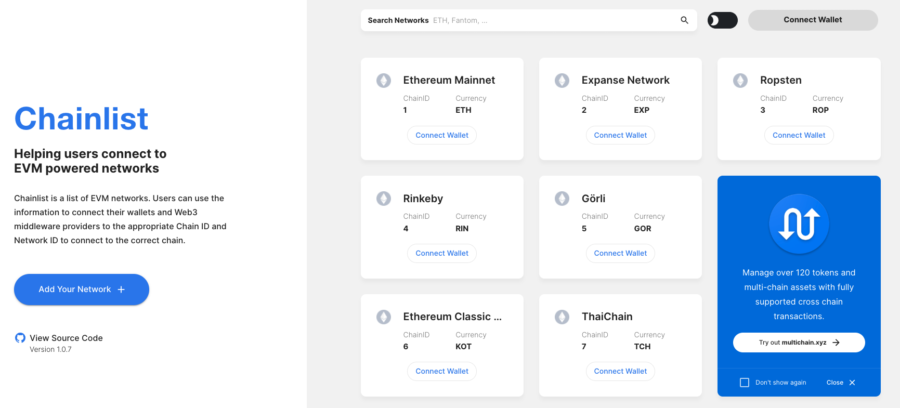Click the Görli card title
This screenshot has width=900, height=408.
pyautogui.click(x=593, y=199)
